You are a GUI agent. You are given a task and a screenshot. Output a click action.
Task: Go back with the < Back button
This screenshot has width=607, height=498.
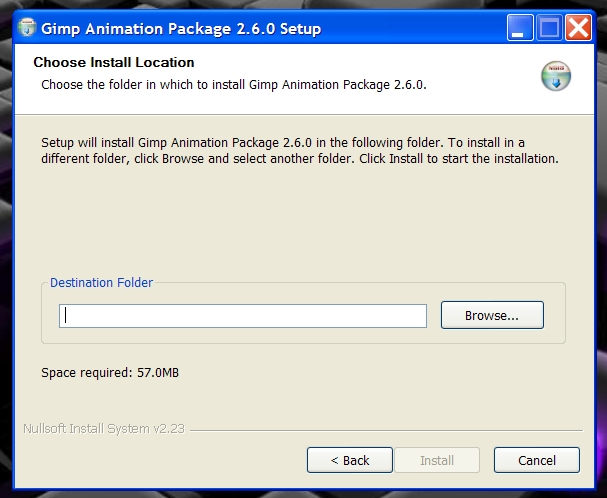click(x=350, y=460)
